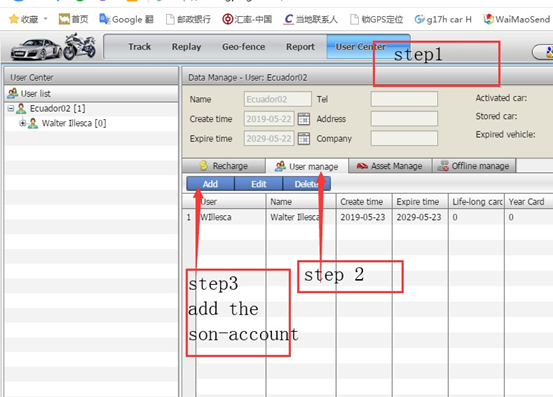
Task: Click the car and motorcycle logo
Action: tap(53, 47)
